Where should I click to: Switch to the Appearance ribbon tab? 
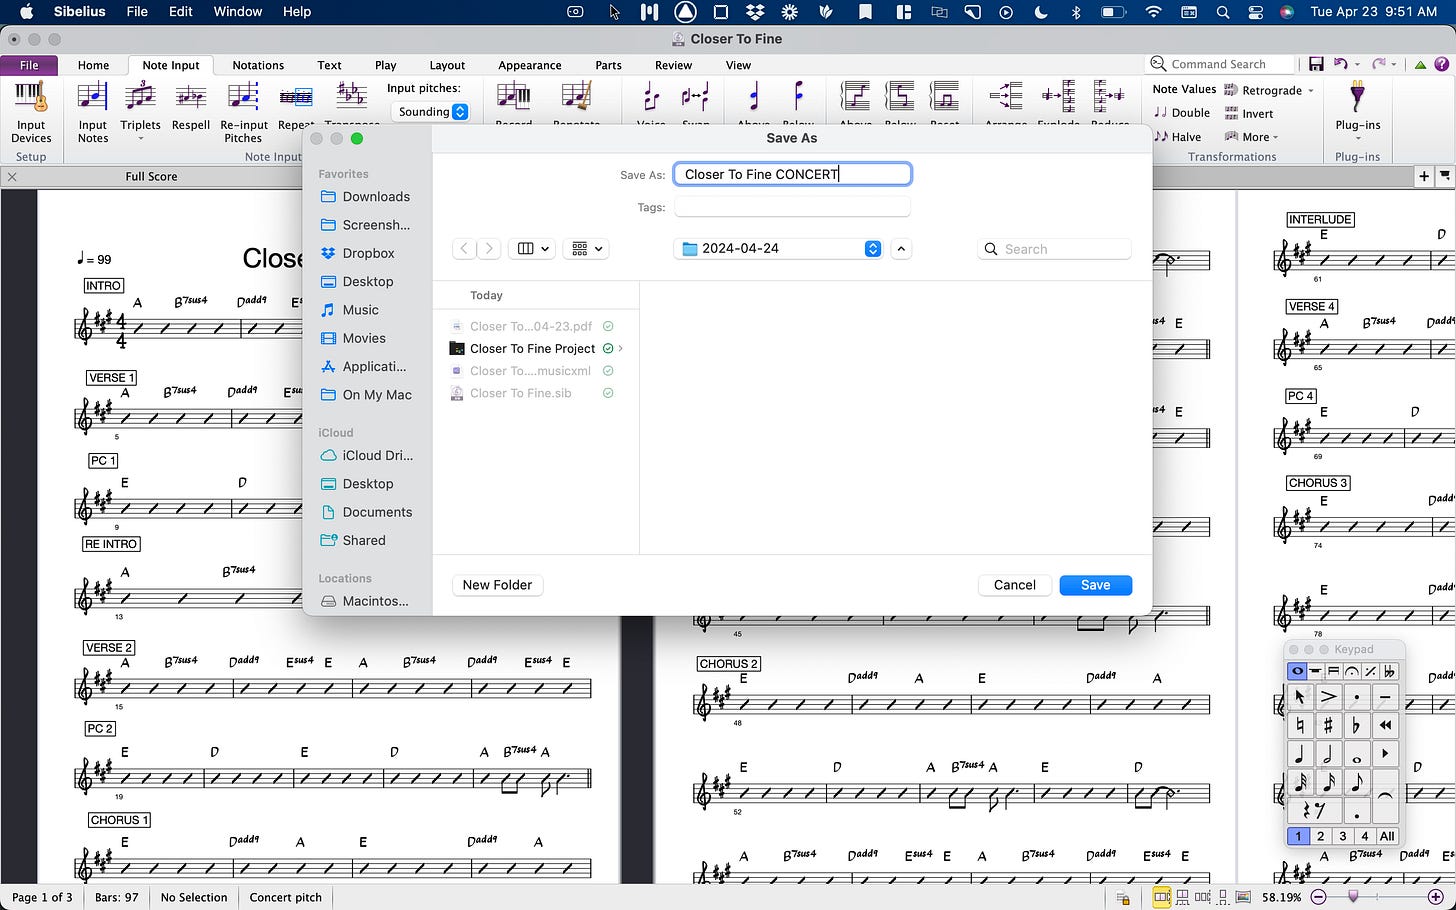click(529, 65)
